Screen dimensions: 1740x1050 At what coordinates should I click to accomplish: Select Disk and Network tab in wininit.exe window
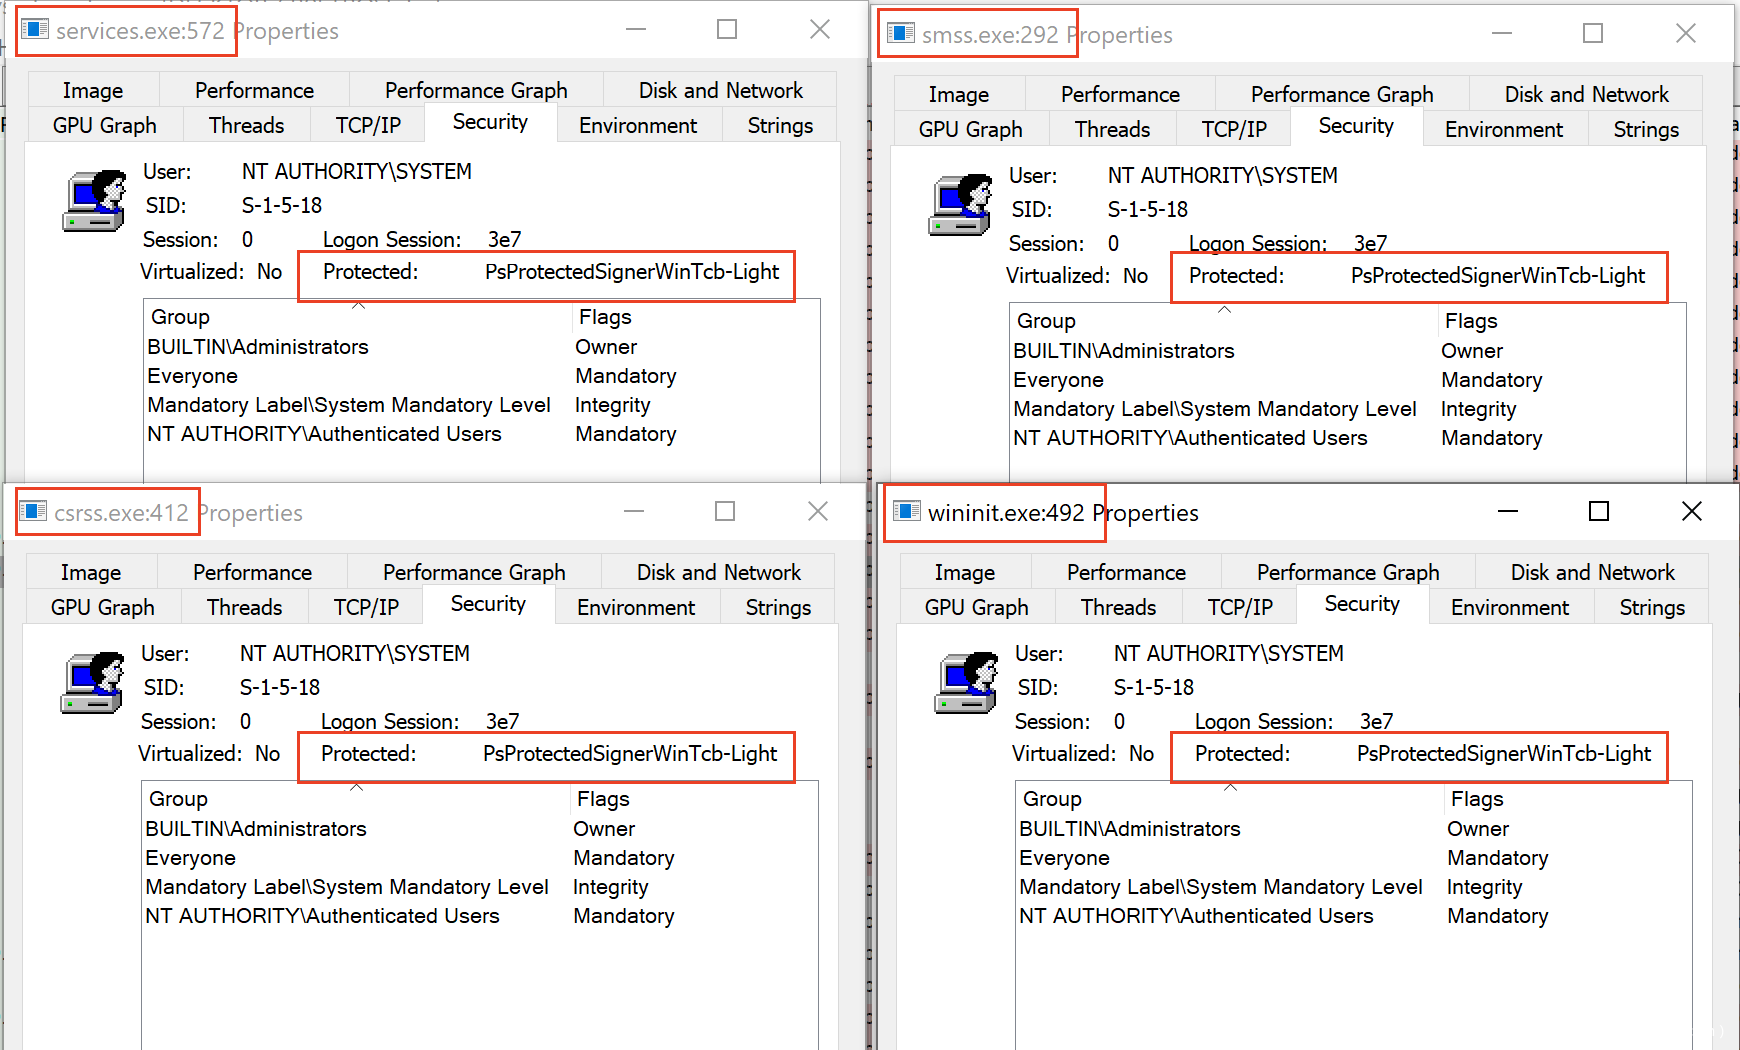(1592, 572)
